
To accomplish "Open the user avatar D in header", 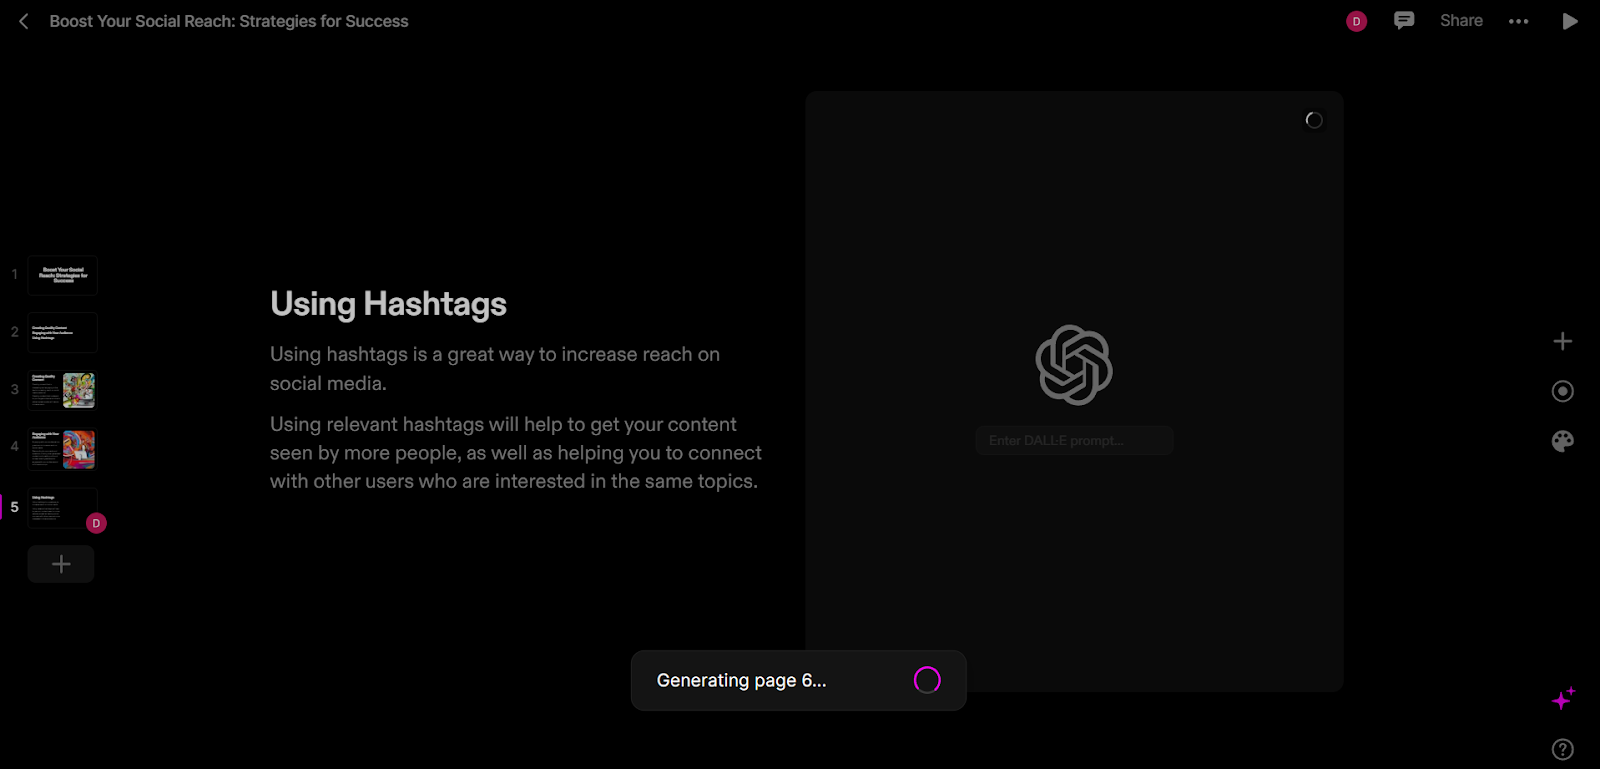I will pyautogui.click(x=1356, y=21).
